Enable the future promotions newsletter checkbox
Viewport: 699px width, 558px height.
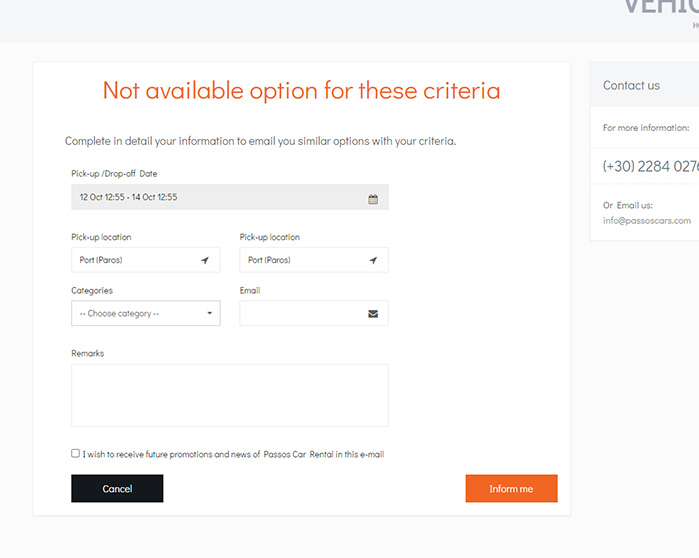click(76, 453)
